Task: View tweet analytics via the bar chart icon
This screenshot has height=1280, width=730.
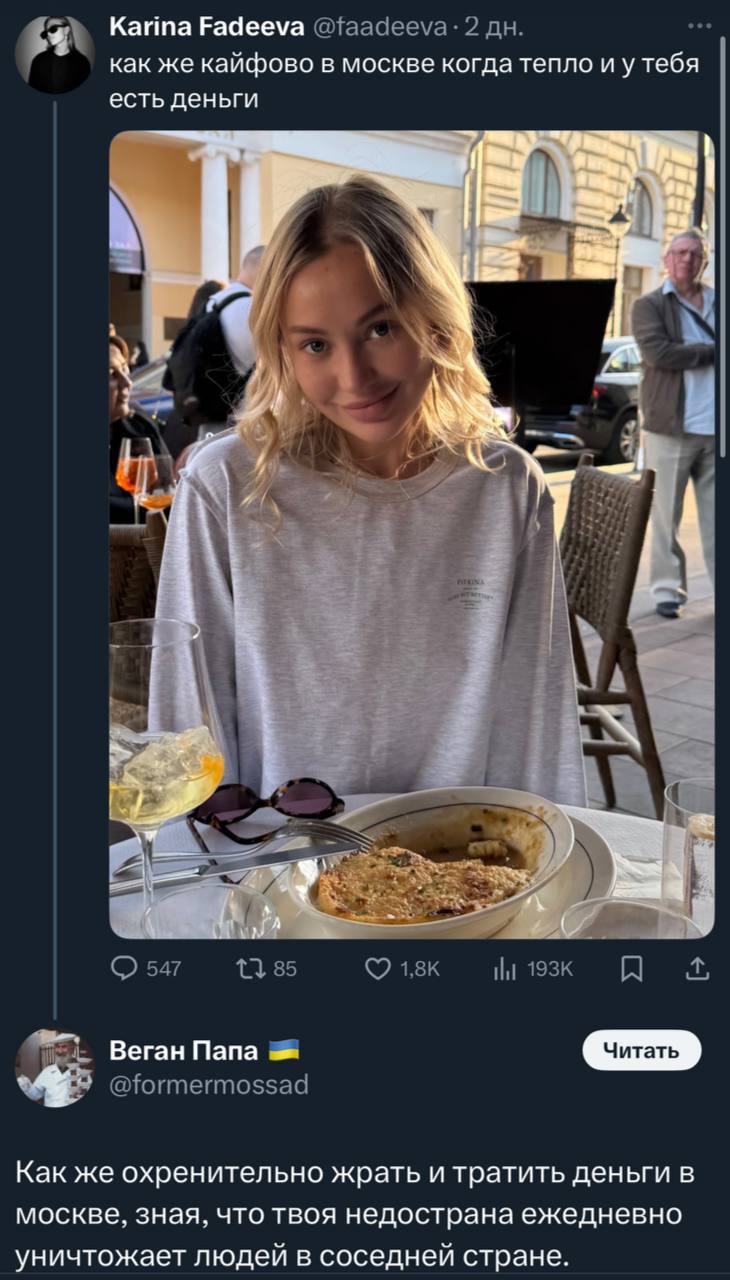Action: point(505,968)
